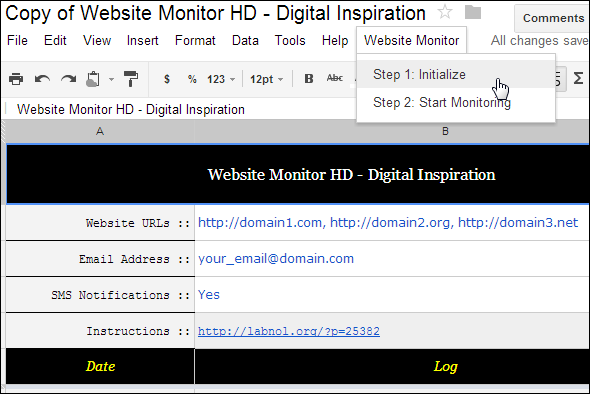Screen dimensions: 590x394
Task: Click the folder icon beside title
Action: pos(473,12)
